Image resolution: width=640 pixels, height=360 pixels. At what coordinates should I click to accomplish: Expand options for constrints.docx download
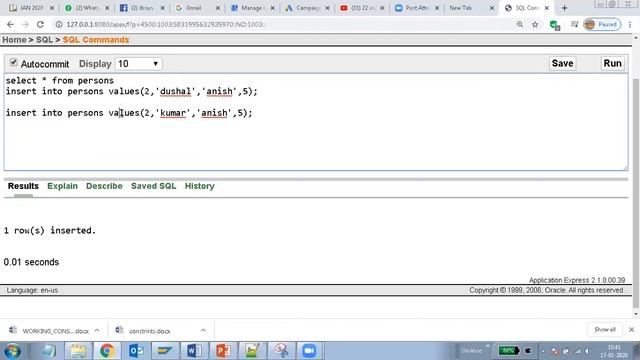tap(203, 330)
